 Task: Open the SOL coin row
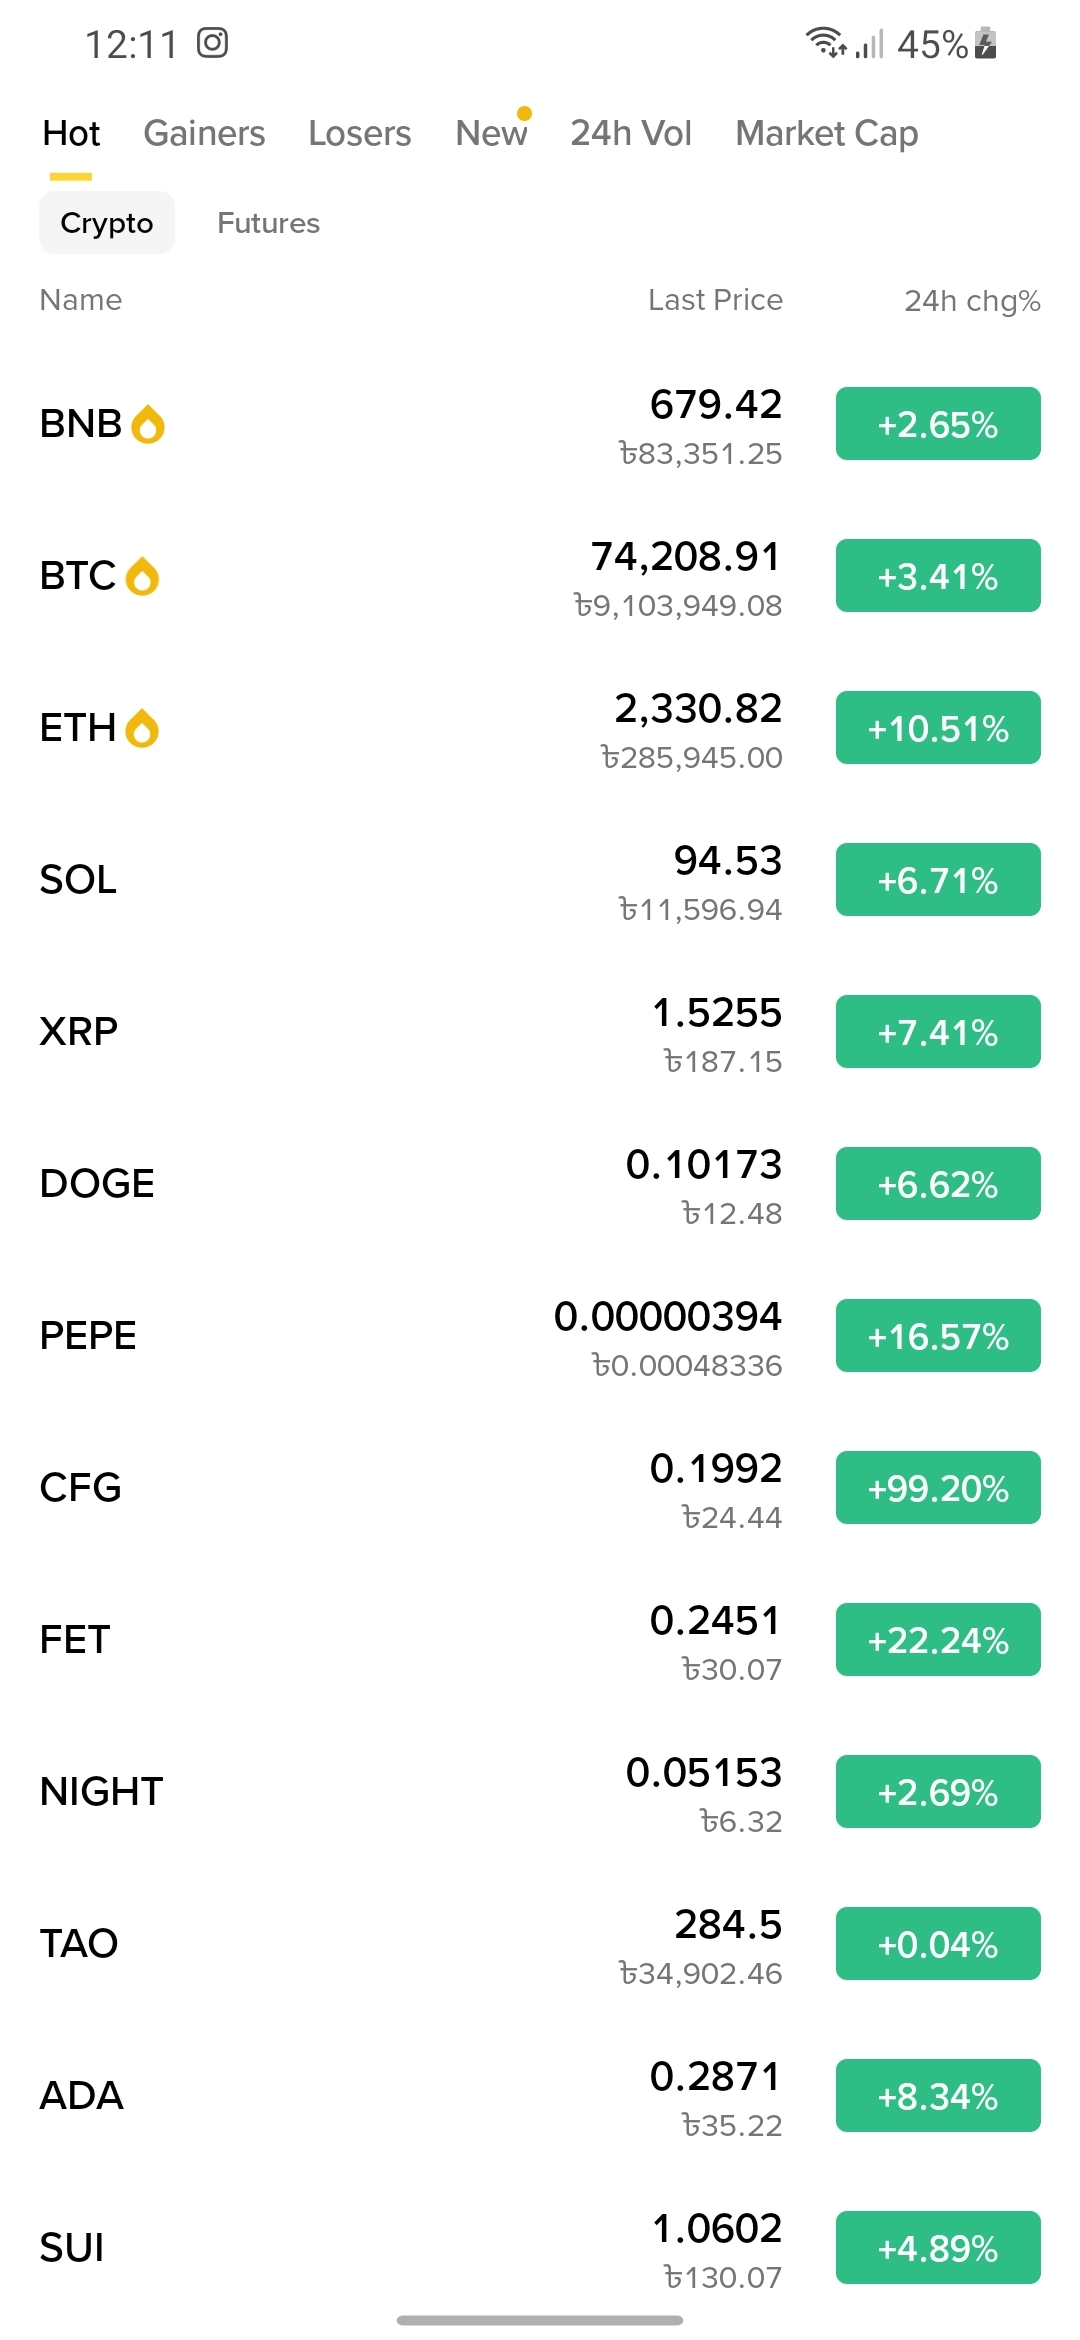pyautogui.click(x=540, y=880)
